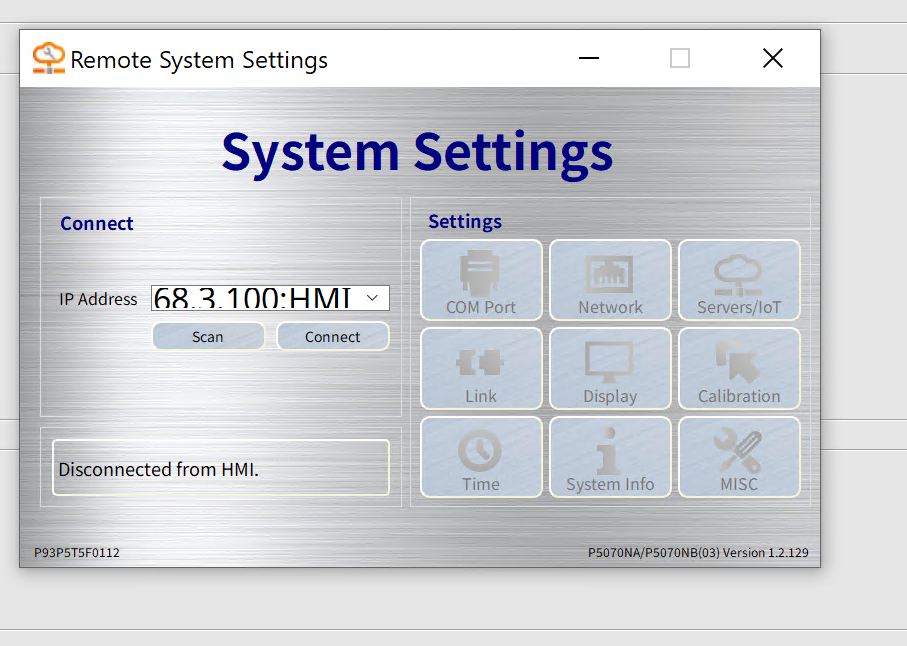Click the Display monitor icon
907x646 pixels.
[x=610, y=368]
